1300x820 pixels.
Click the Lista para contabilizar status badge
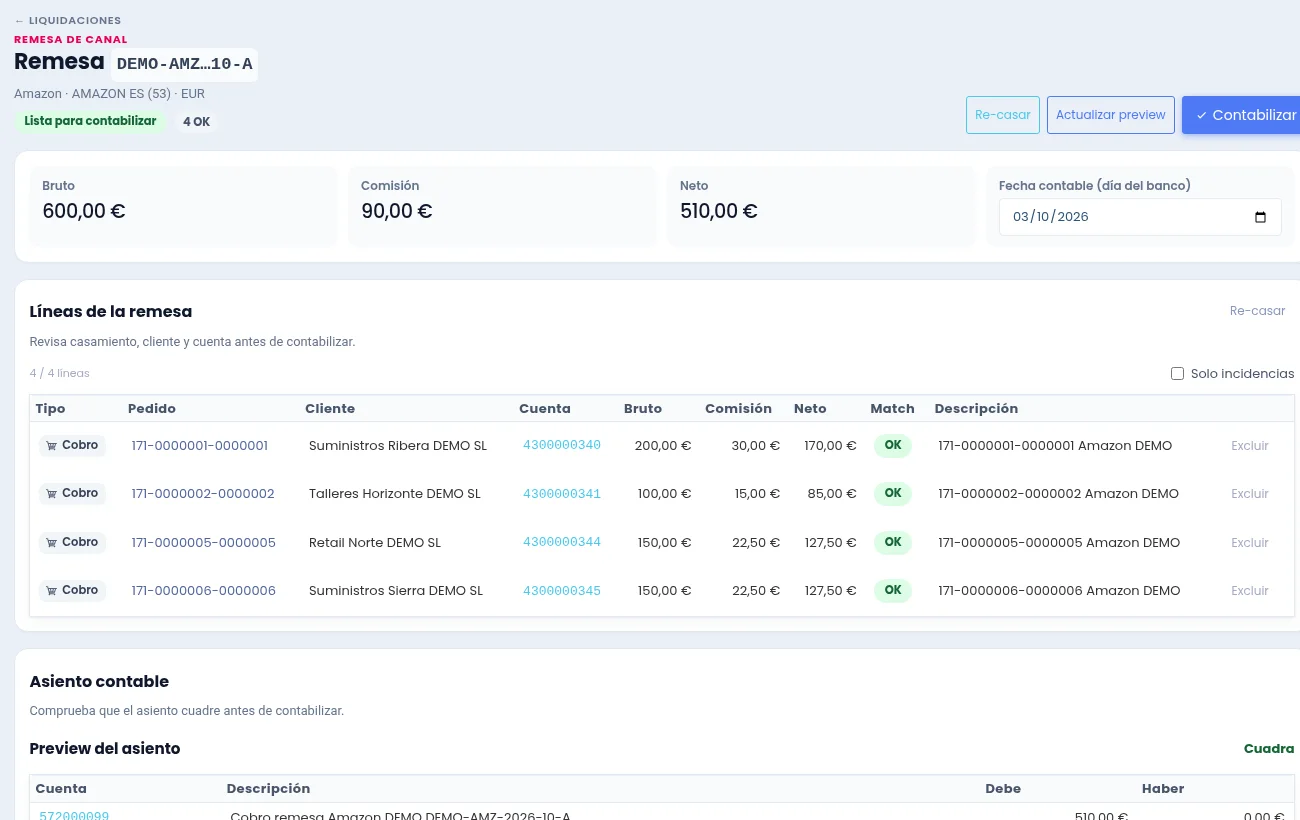coord(90,121)
